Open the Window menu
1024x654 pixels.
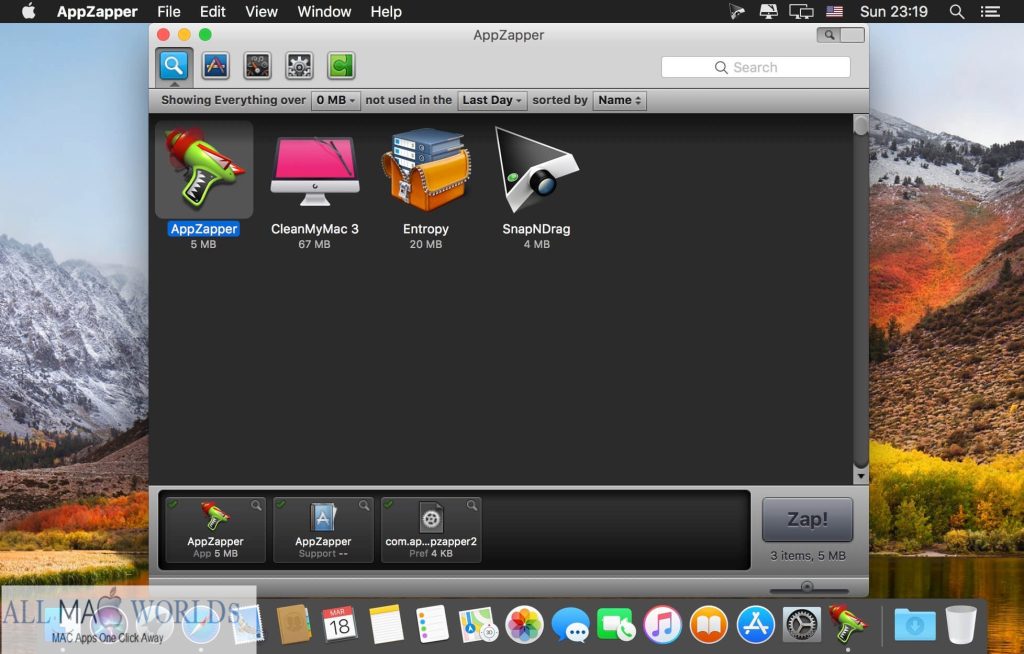pos(324,12)
